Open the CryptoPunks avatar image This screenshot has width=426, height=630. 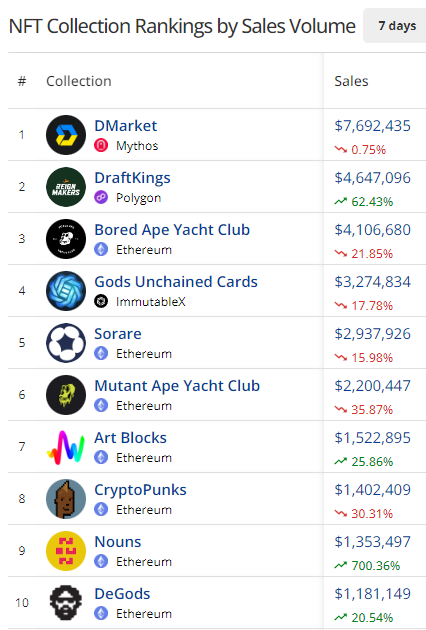[x=66, y=499]
